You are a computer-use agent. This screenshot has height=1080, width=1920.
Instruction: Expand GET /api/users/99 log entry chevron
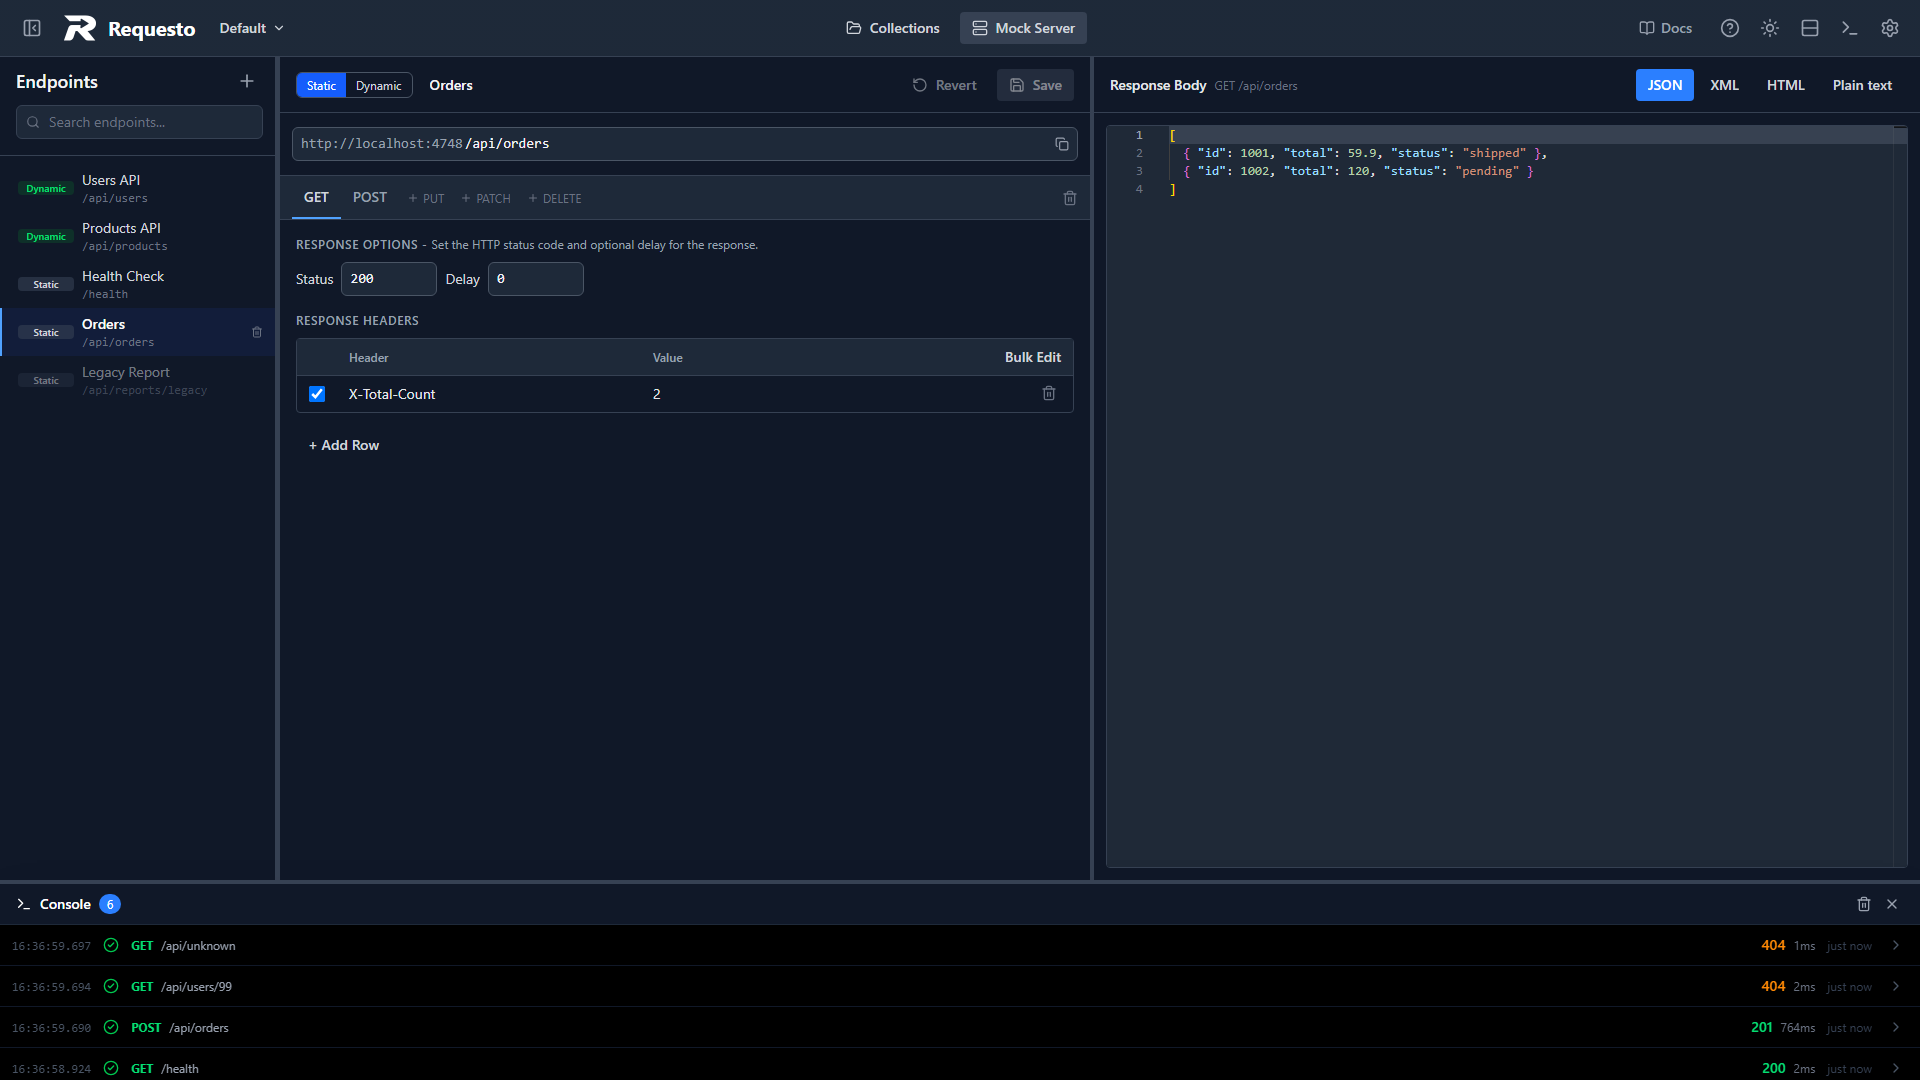(1896, 986)
